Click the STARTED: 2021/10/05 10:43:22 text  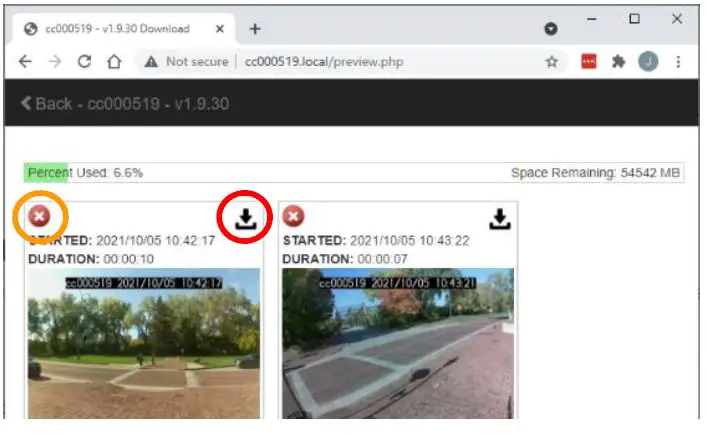coord(376,241)
